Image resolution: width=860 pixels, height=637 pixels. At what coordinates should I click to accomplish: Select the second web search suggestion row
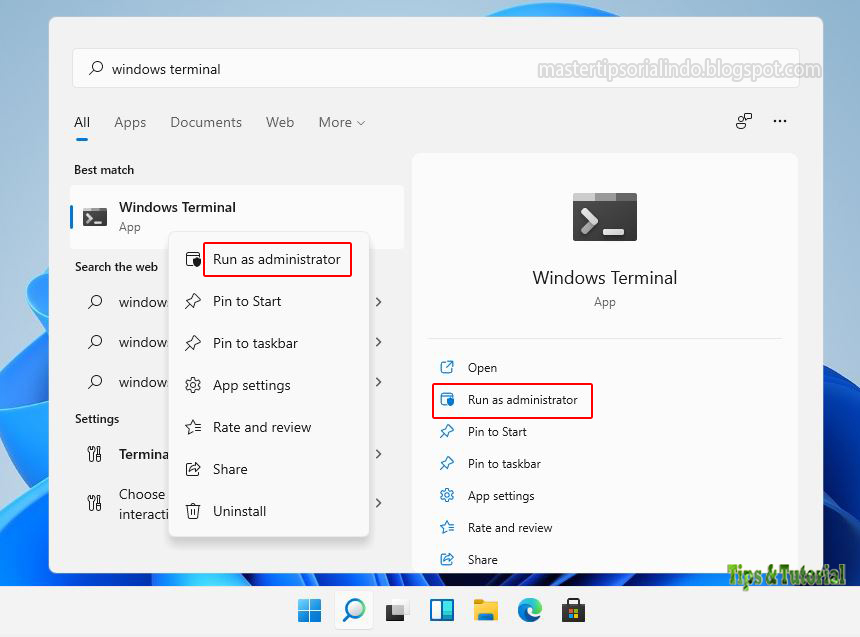pyautogui.click(x=237, y=342)
